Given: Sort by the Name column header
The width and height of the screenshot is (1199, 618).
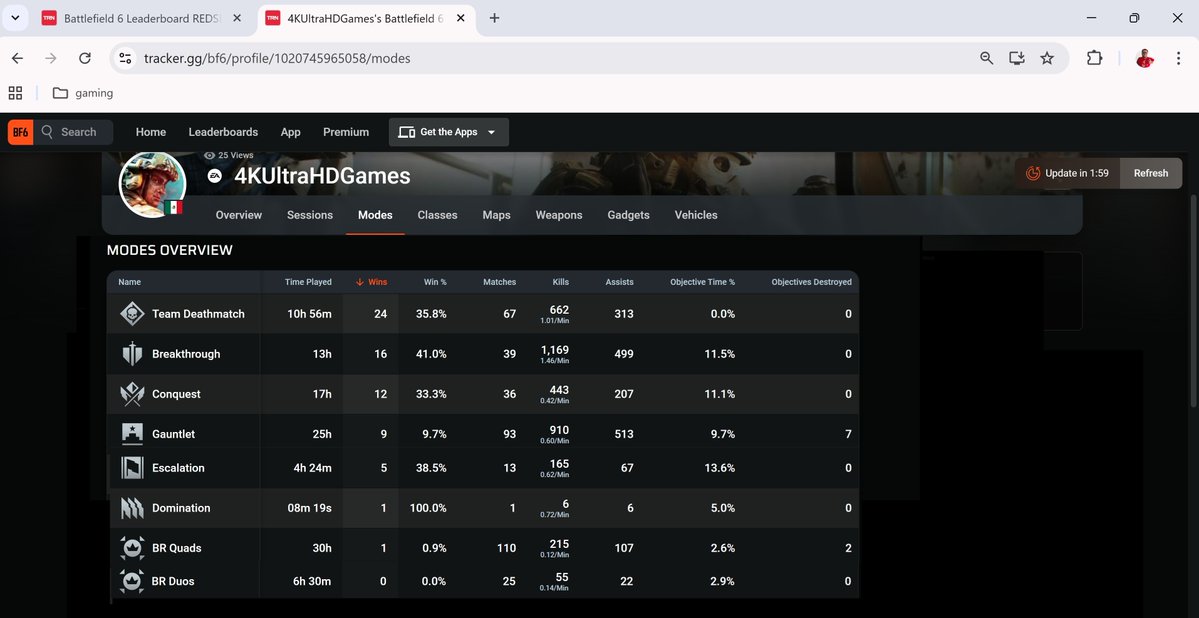Looking at the screenshot, I should pos(129,282).
